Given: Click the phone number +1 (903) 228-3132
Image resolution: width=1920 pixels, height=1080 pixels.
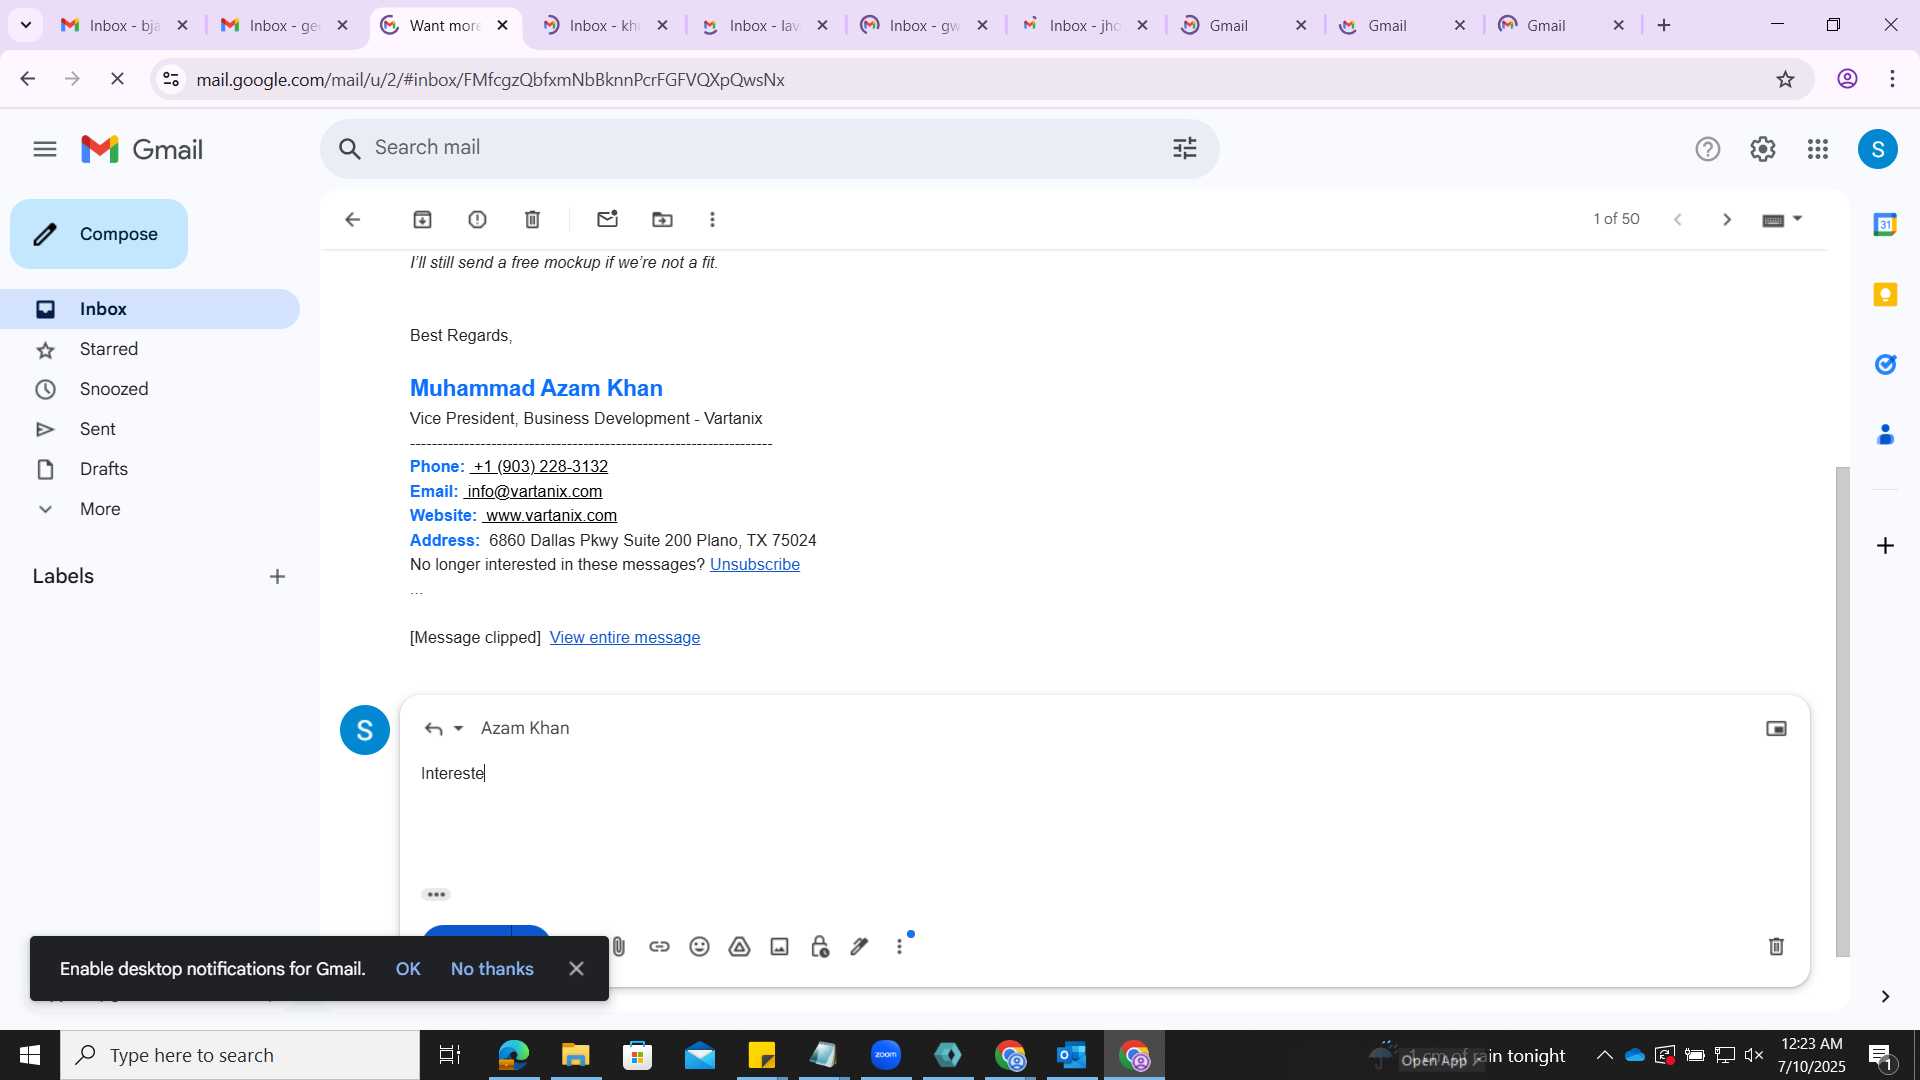Looking at the screenshot, I should click(x=540, y=467).
